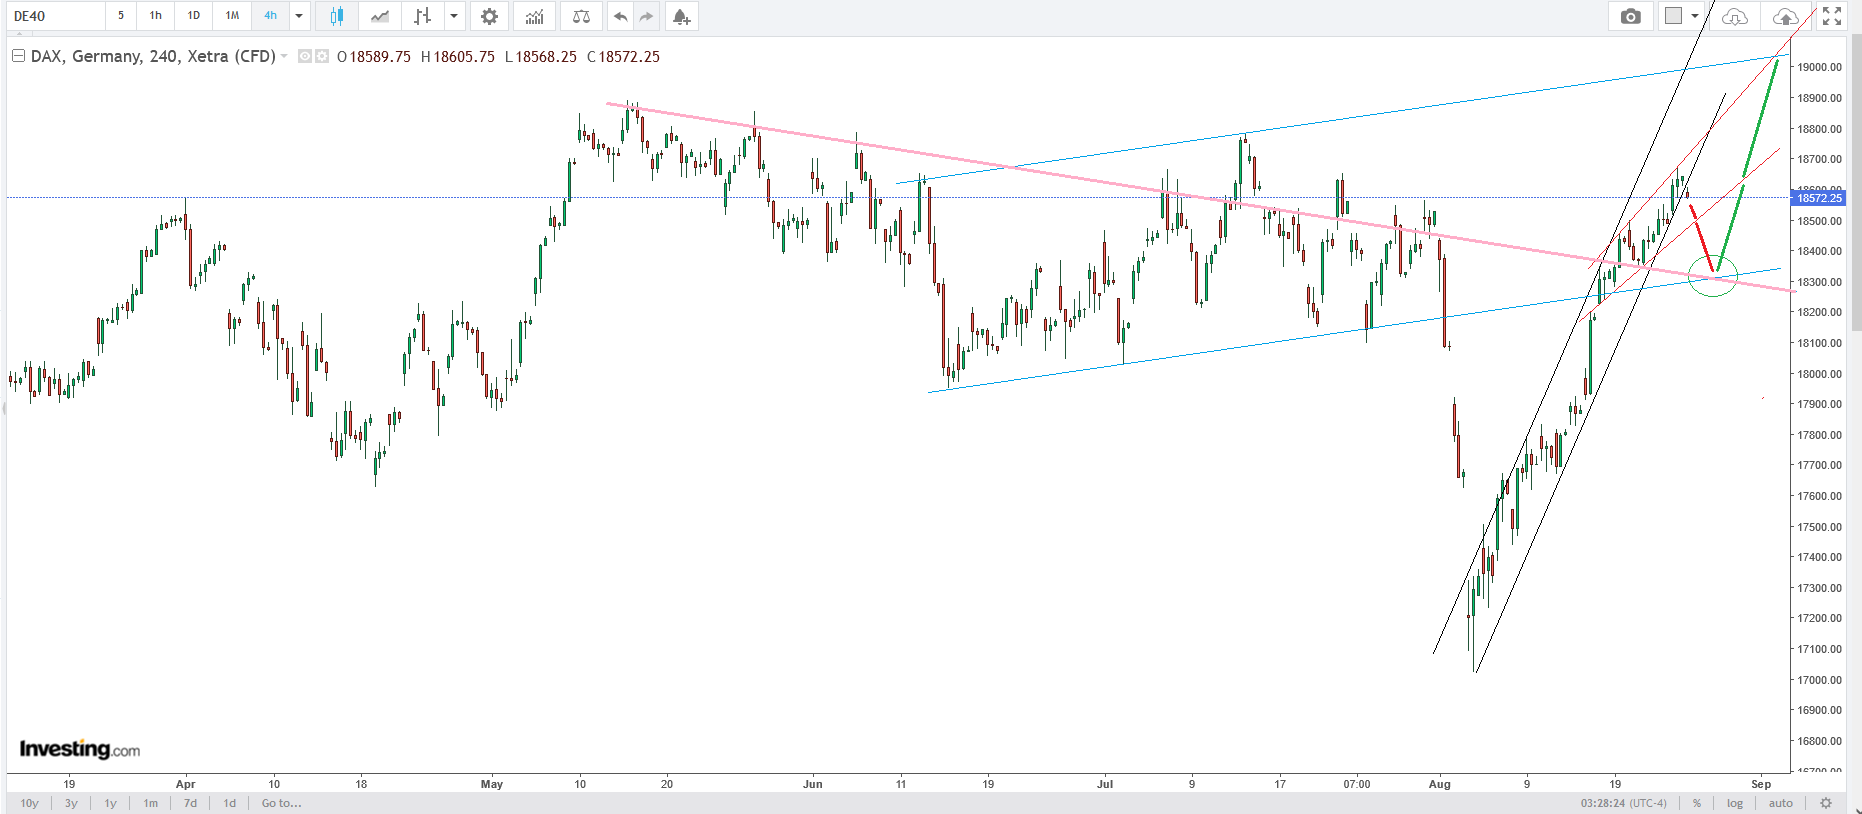
Task: Click the Go to... button
Action: point(281,803)
